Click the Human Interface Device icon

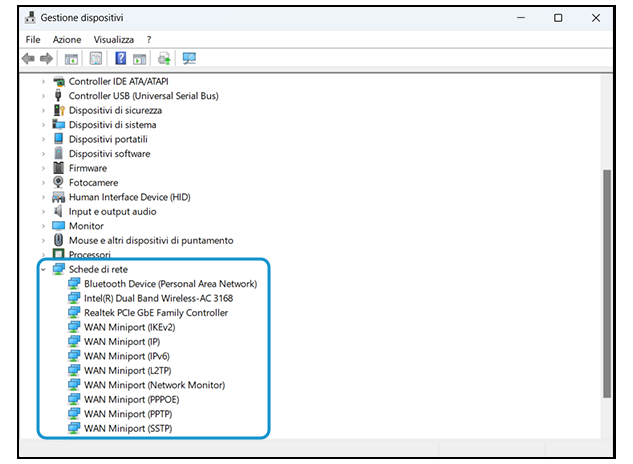click(59, 197)
